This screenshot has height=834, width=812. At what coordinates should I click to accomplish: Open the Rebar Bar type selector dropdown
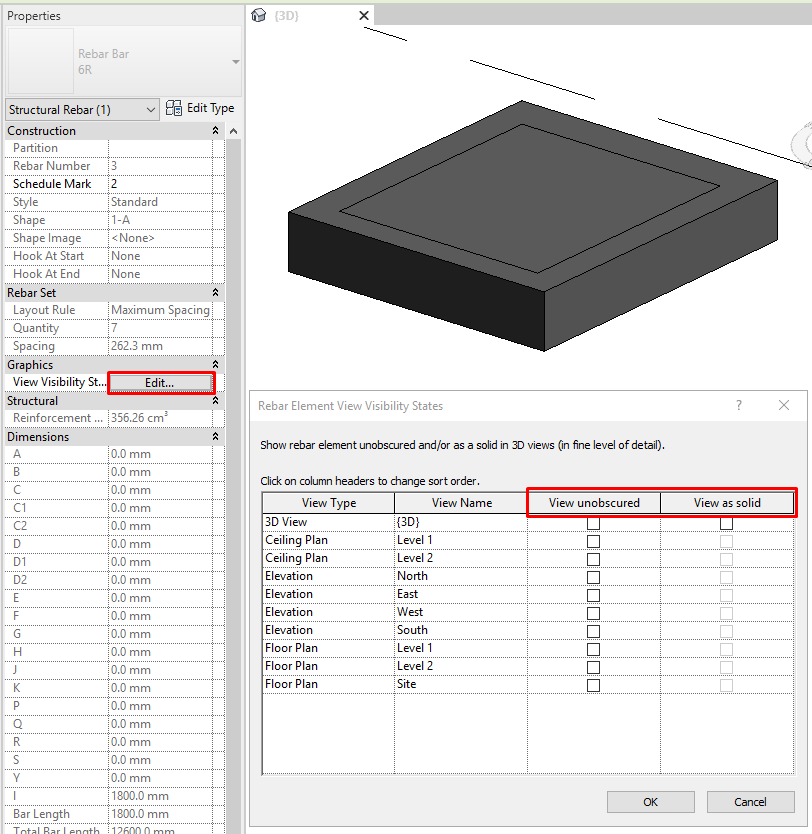(x=236, y=62)
